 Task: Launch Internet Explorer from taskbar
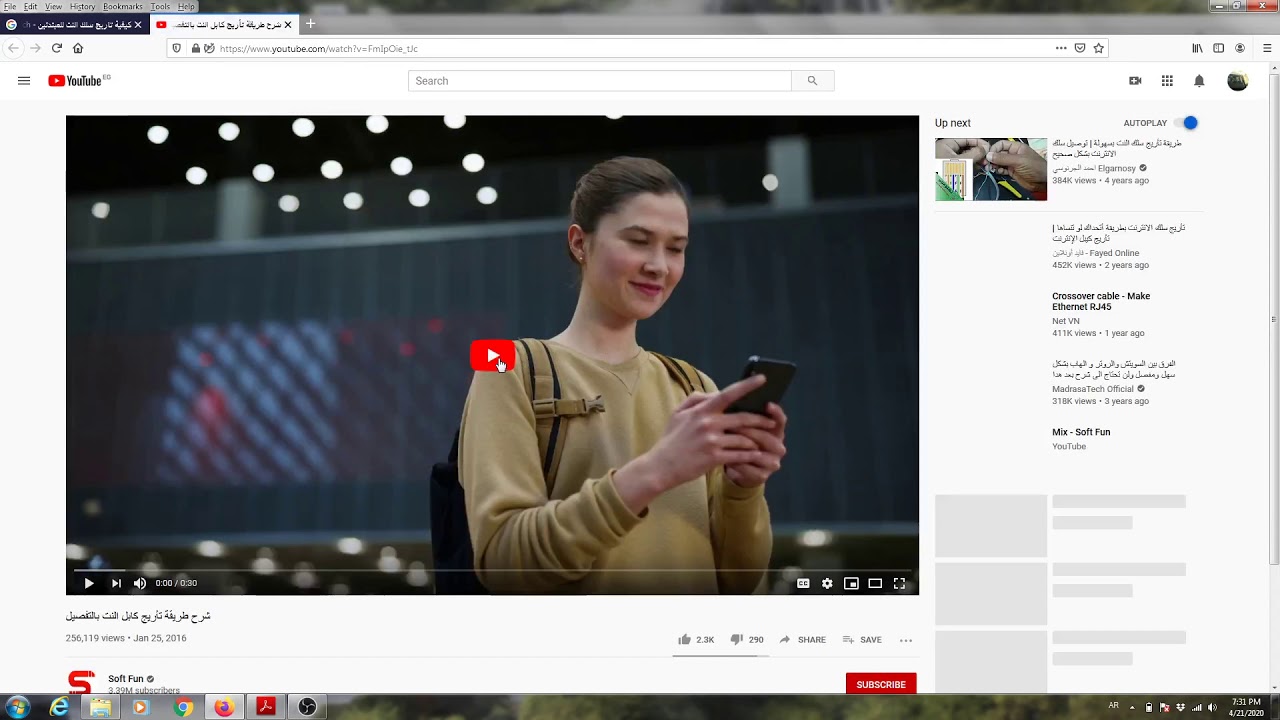point(60,707)
